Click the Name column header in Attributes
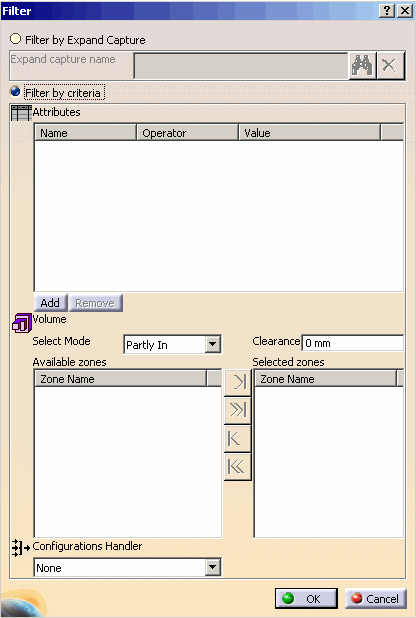The image size is (416, 618). [x=86, y=133]
